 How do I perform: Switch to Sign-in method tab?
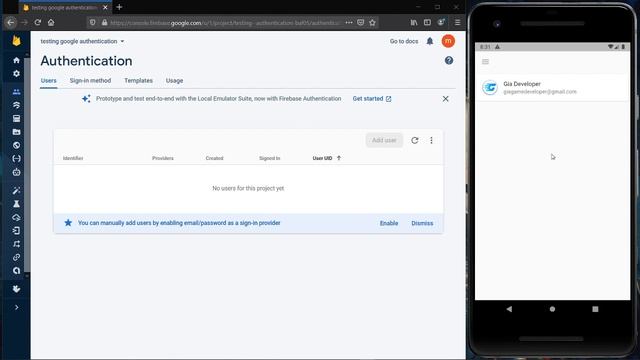tap(90, 80)
